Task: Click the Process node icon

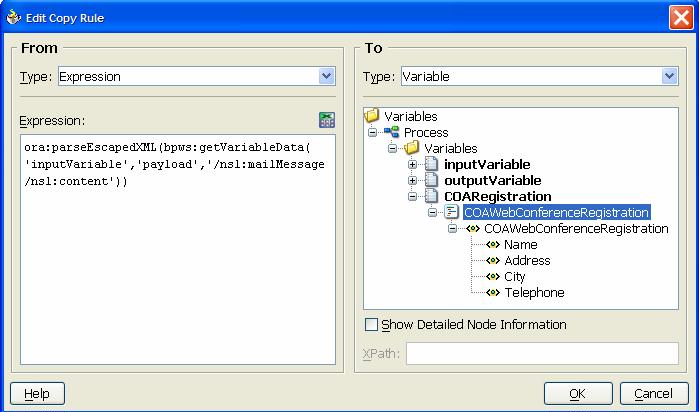Action: [x=391, y=133]
